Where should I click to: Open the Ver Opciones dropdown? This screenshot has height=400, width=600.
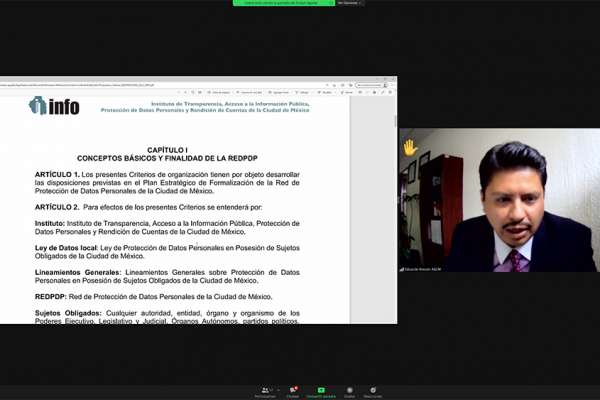[350, 3]
